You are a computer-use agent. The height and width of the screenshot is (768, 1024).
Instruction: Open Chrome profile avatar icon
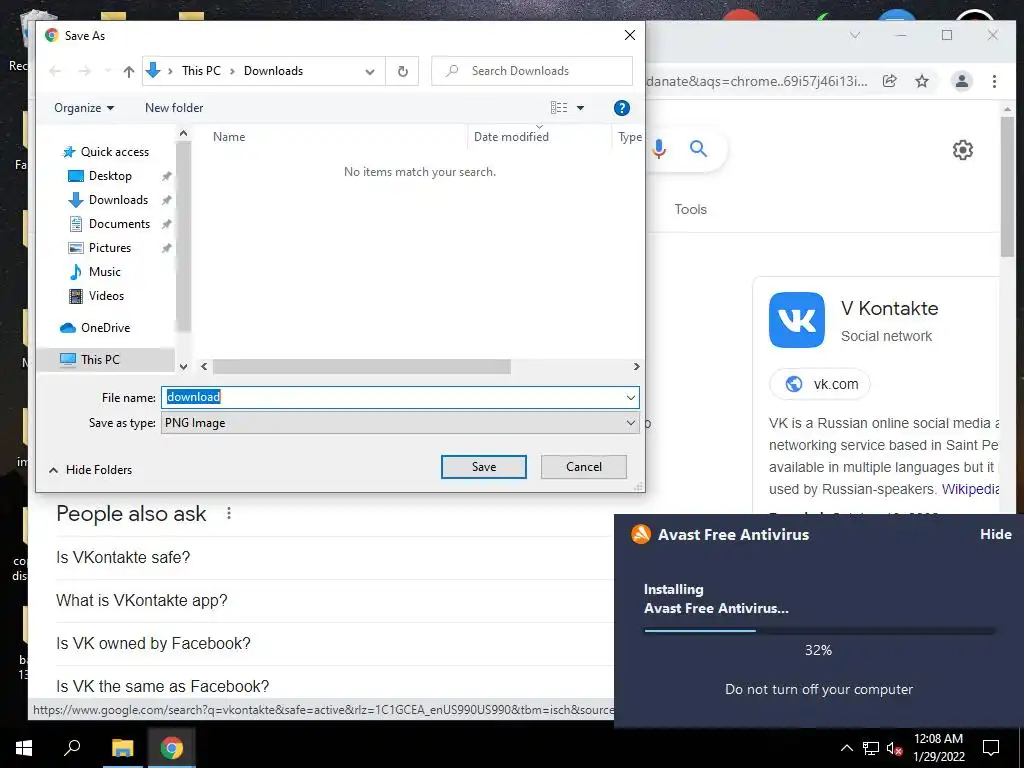(961, 81)
